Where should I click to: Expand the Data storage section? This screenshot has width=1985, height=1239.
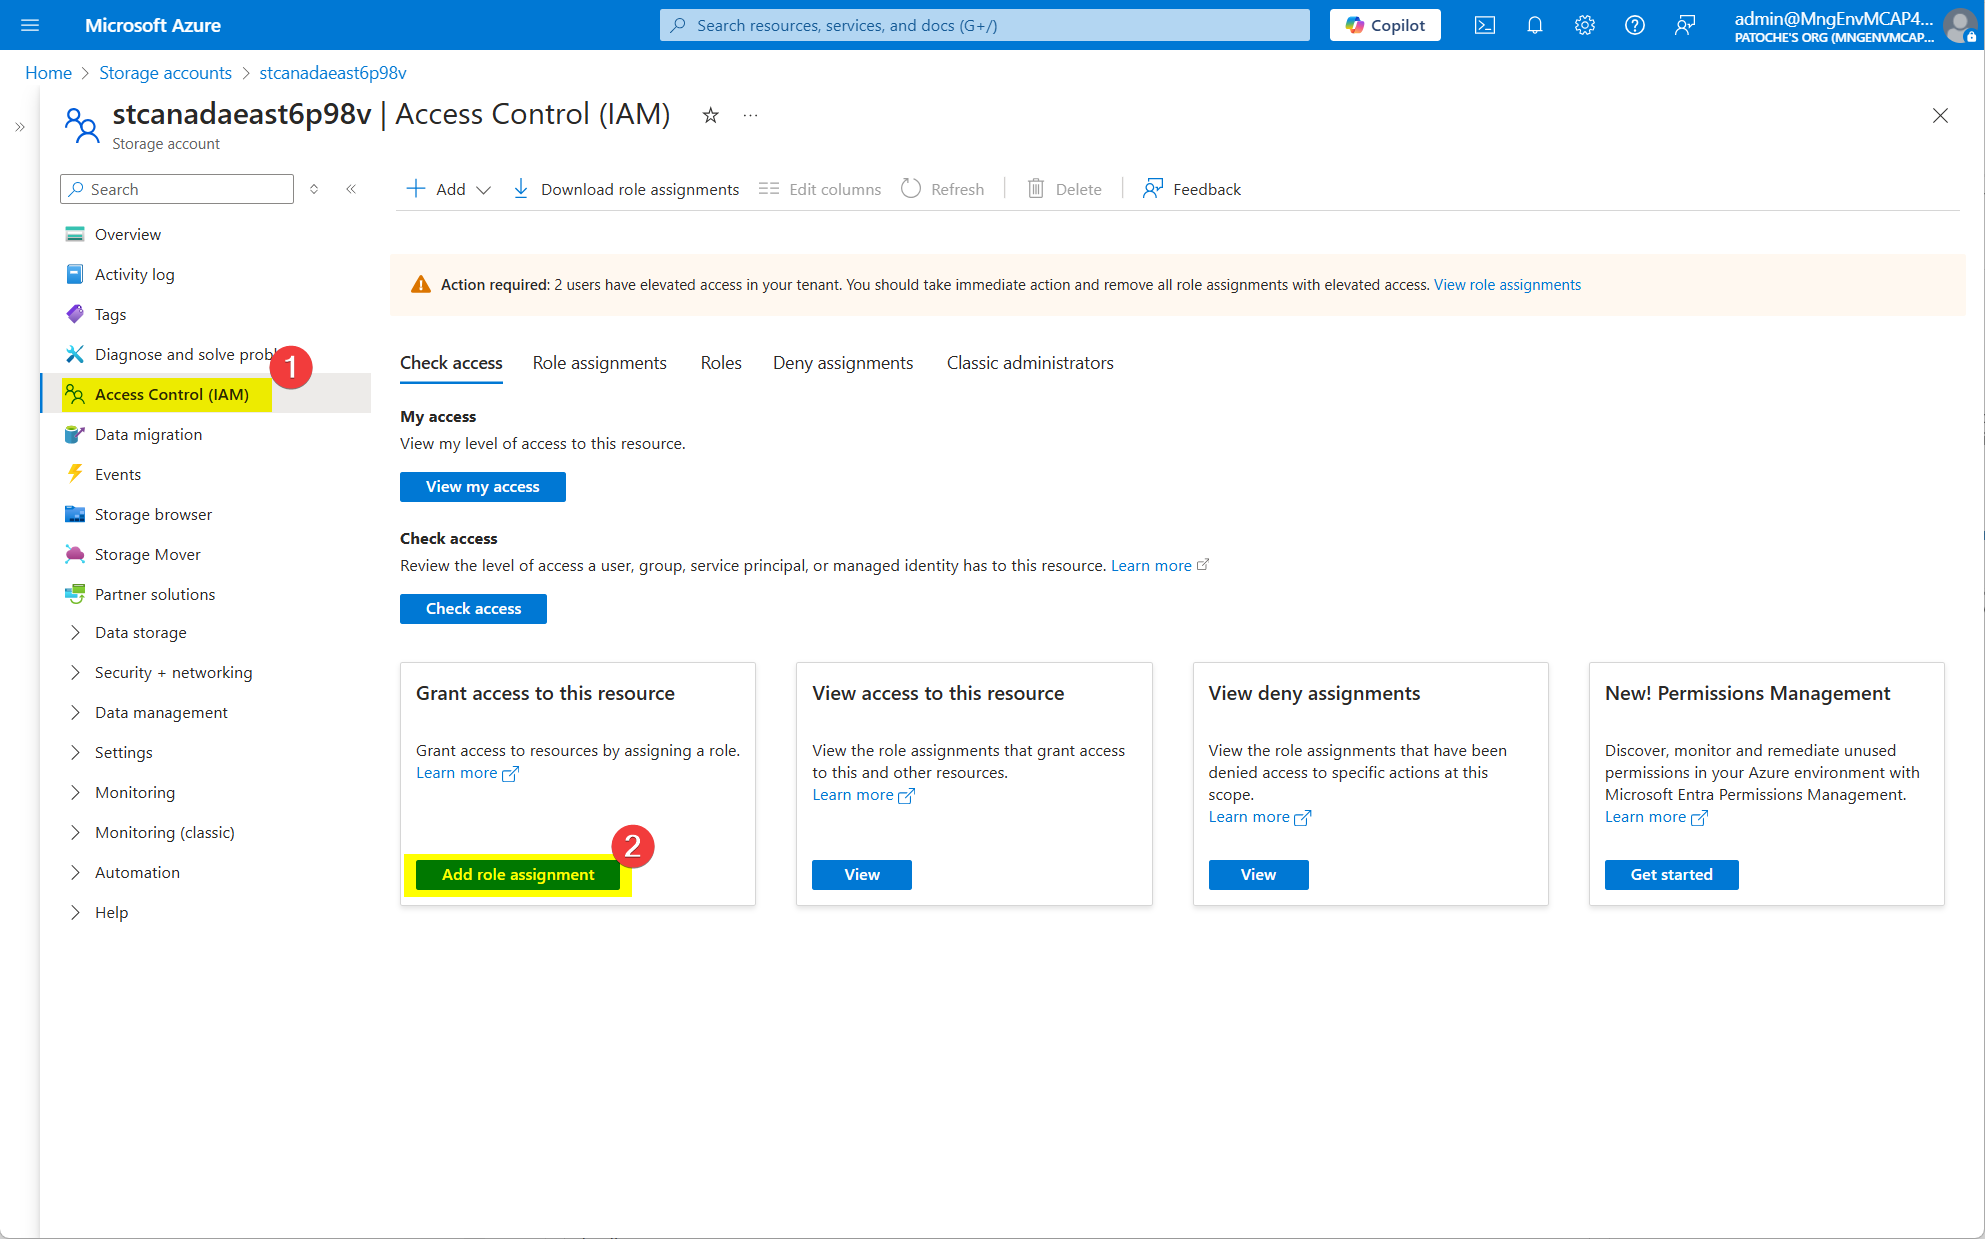[x=140, y=633]
